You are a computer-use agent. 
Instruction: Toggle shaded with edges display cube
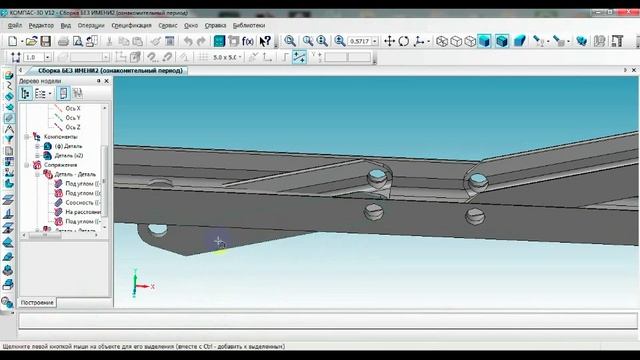pos(502,41)
